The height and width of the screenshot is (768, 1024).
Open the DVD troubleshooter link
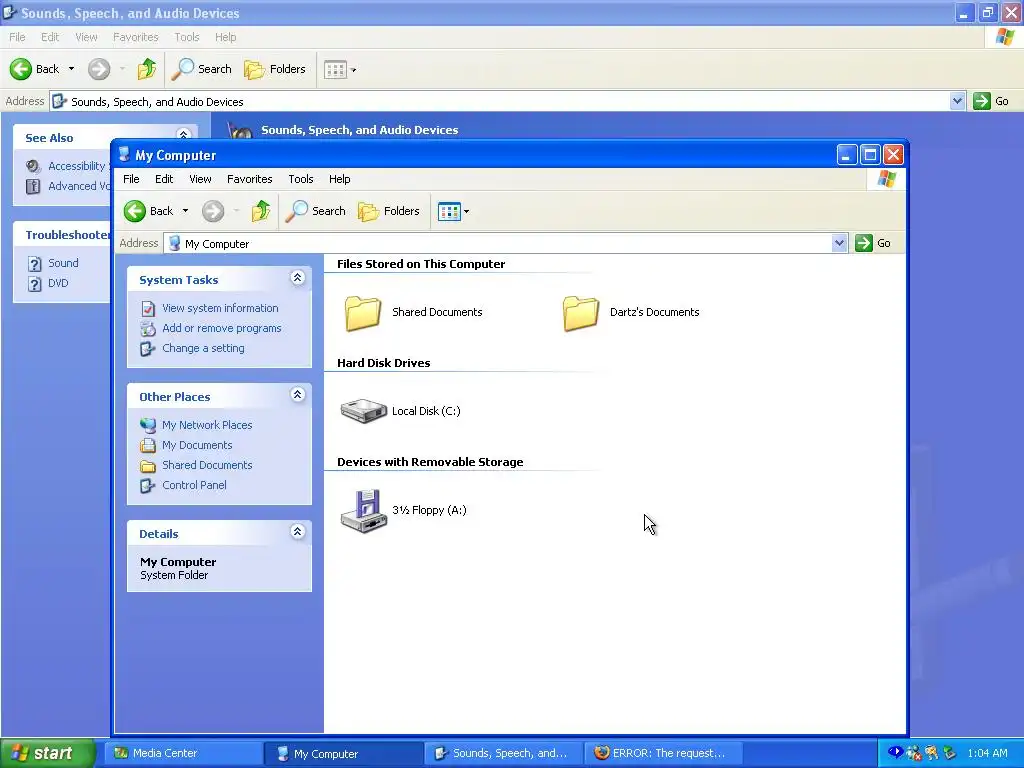click(58, 283)
